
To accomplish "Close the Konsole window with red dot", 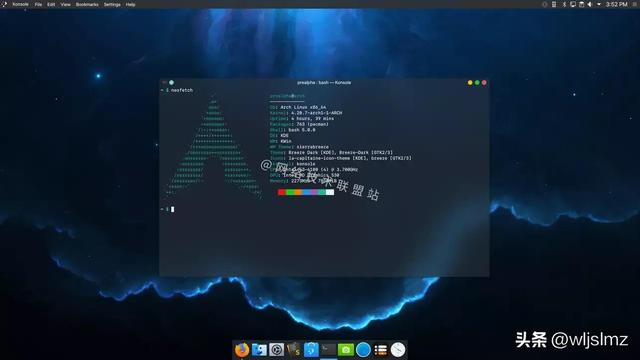I will pos(484,82).
